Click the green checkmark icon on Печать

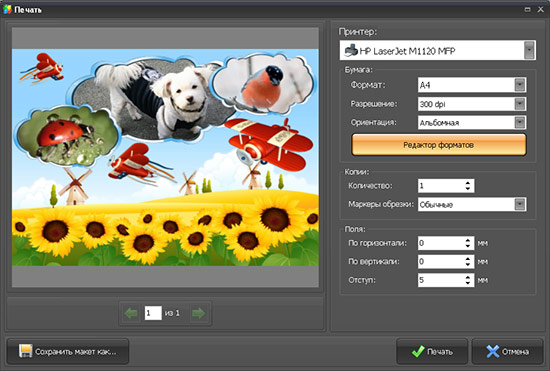(x=418, y=351)
